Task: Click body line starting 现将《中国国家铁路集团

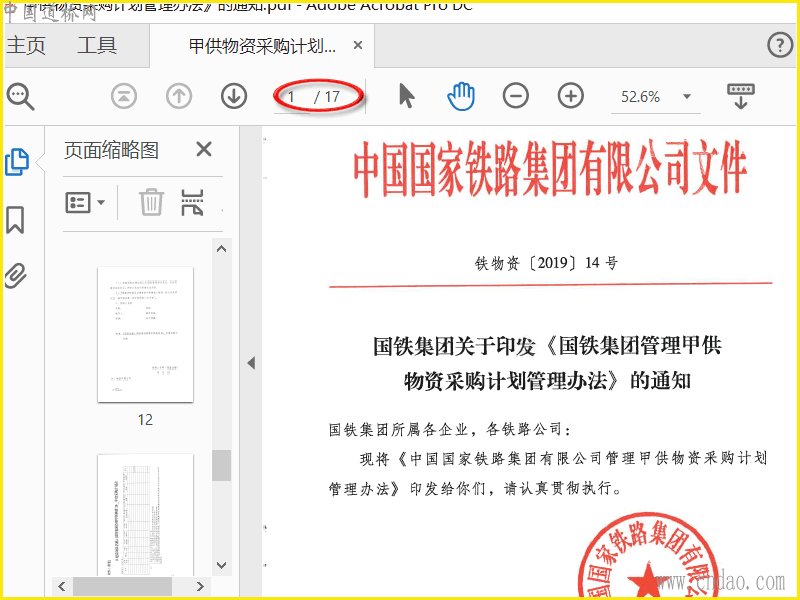Action: [563, 459]
